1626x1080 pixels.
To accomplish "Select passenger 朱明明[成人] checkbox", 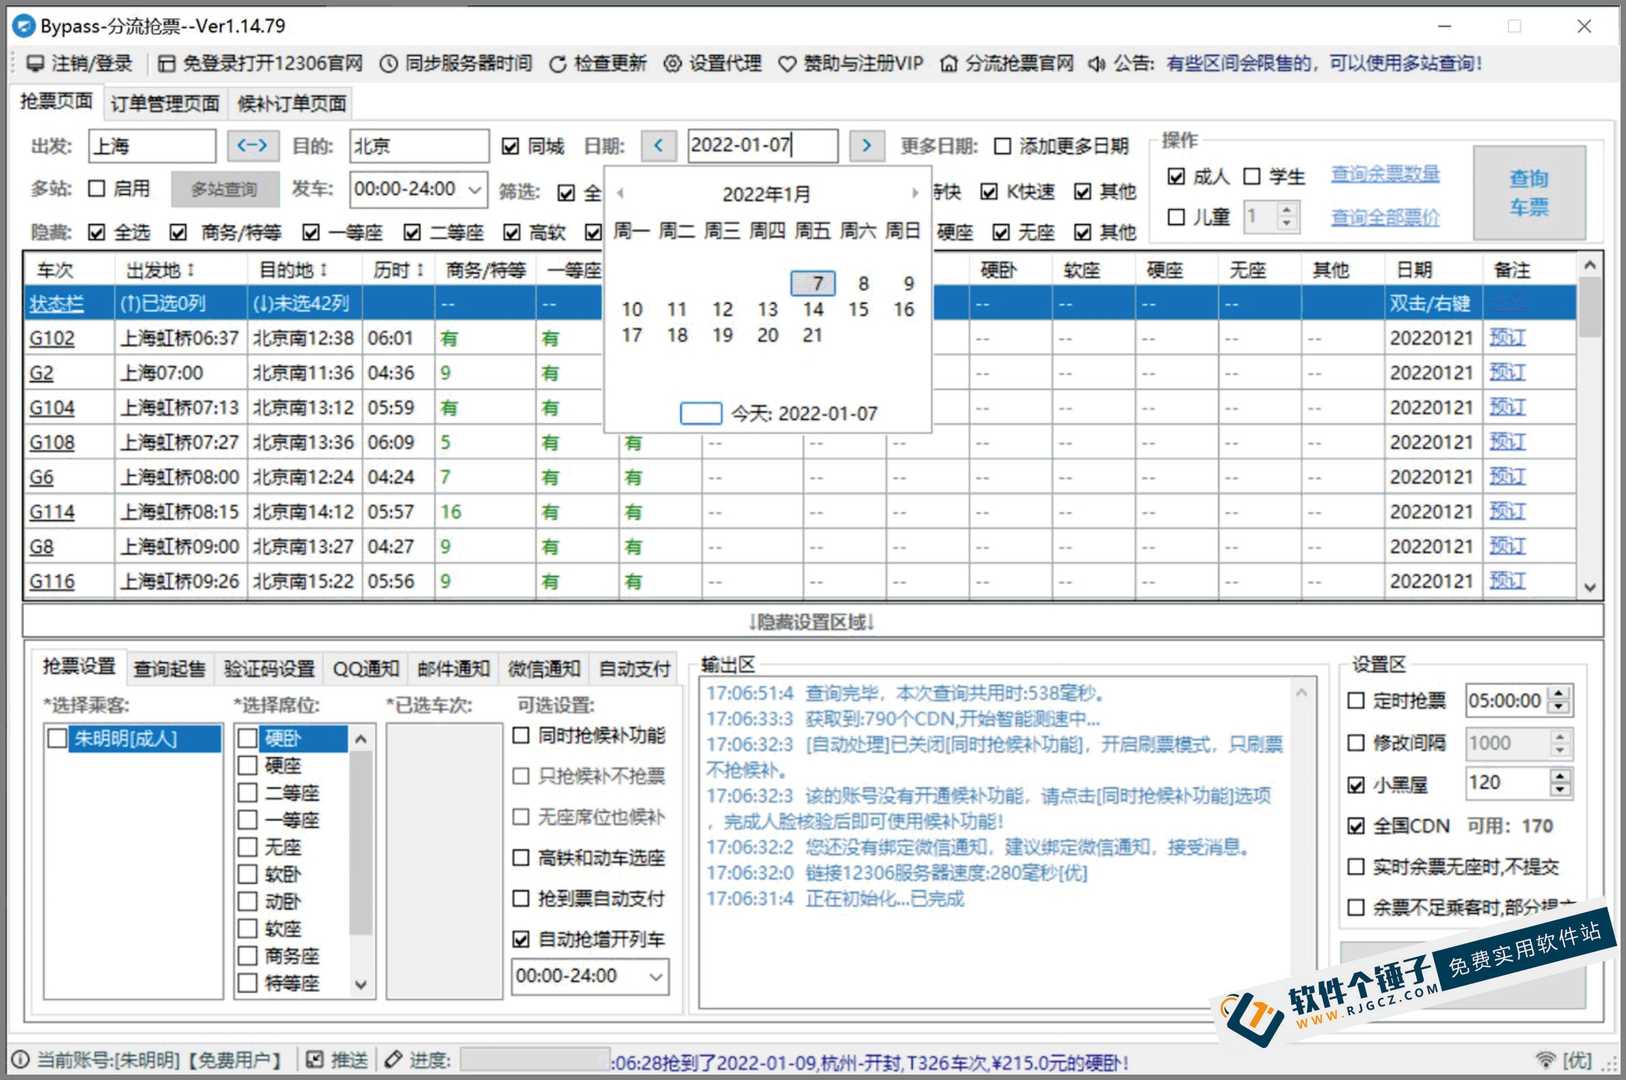I will (x=58, y=739).
